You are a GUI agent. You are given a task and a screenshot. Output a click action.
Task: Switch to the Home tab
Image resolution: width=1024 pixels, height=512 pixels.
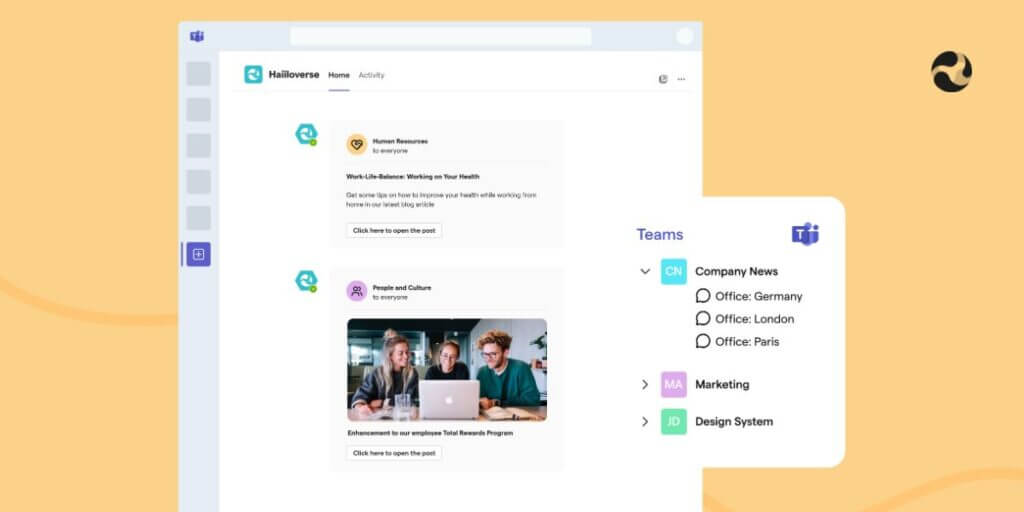coord(339,75)
